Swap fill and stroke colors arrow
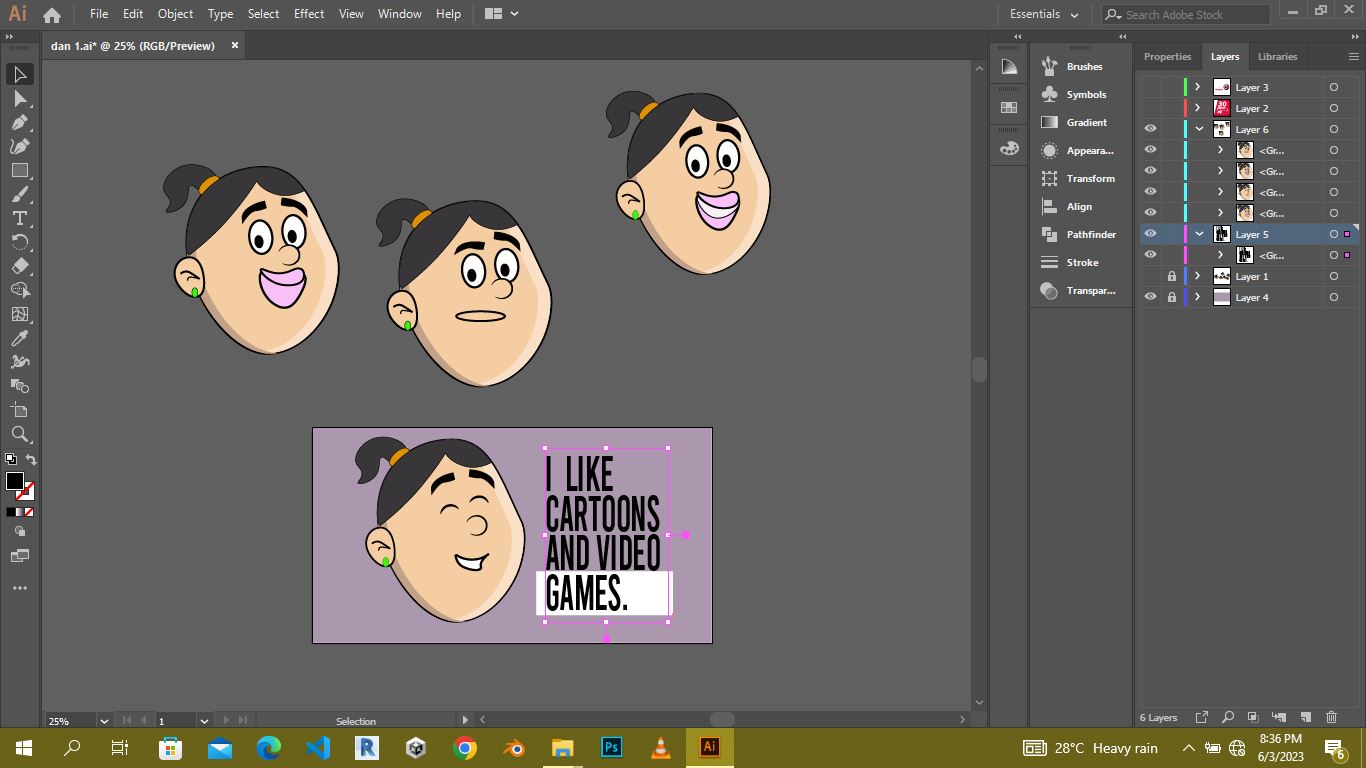 [31, 460]
